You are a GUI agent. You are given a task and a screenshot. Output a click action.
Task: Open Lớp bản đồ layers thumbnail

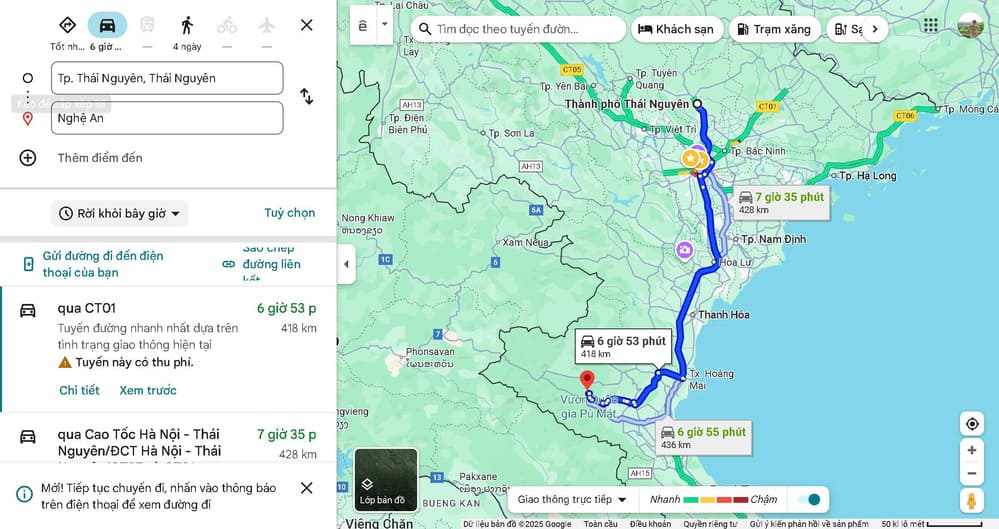pos(385,479)
